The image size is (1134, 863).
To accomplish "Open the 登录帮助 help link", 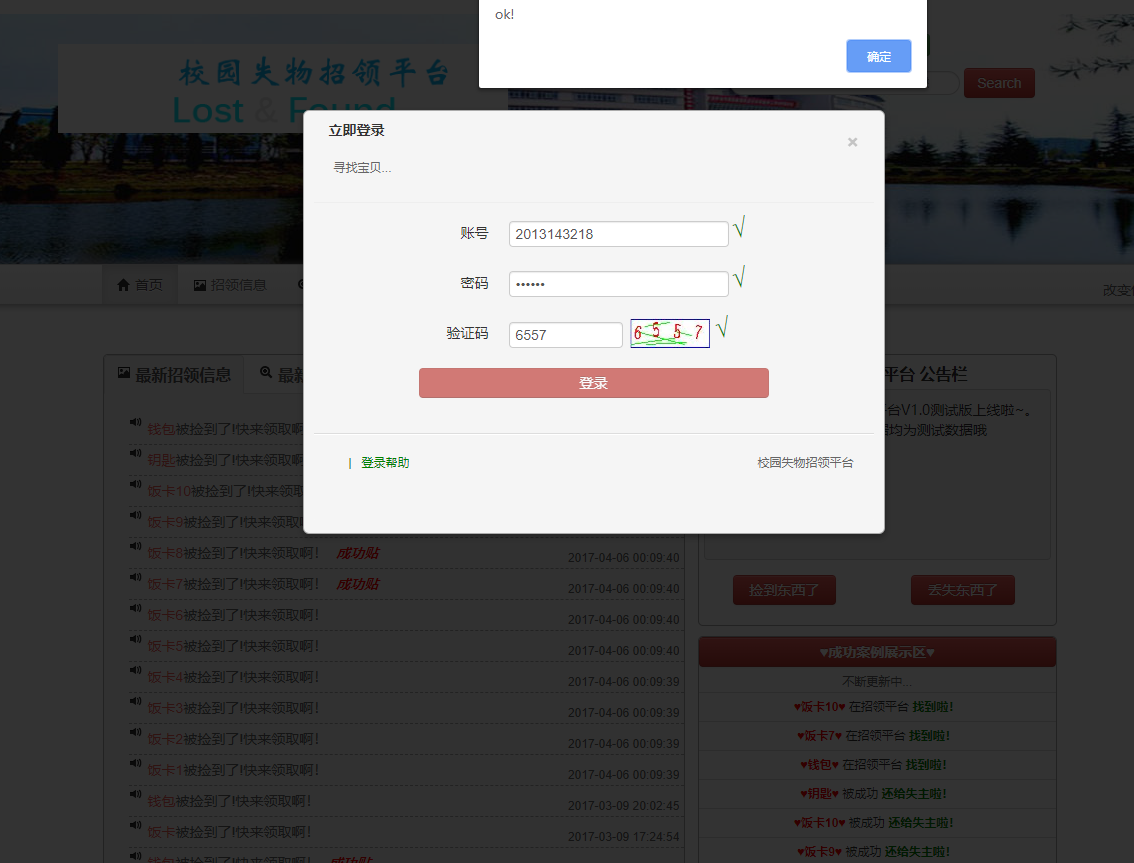I will pyautogui.click(x=384, y=463).
